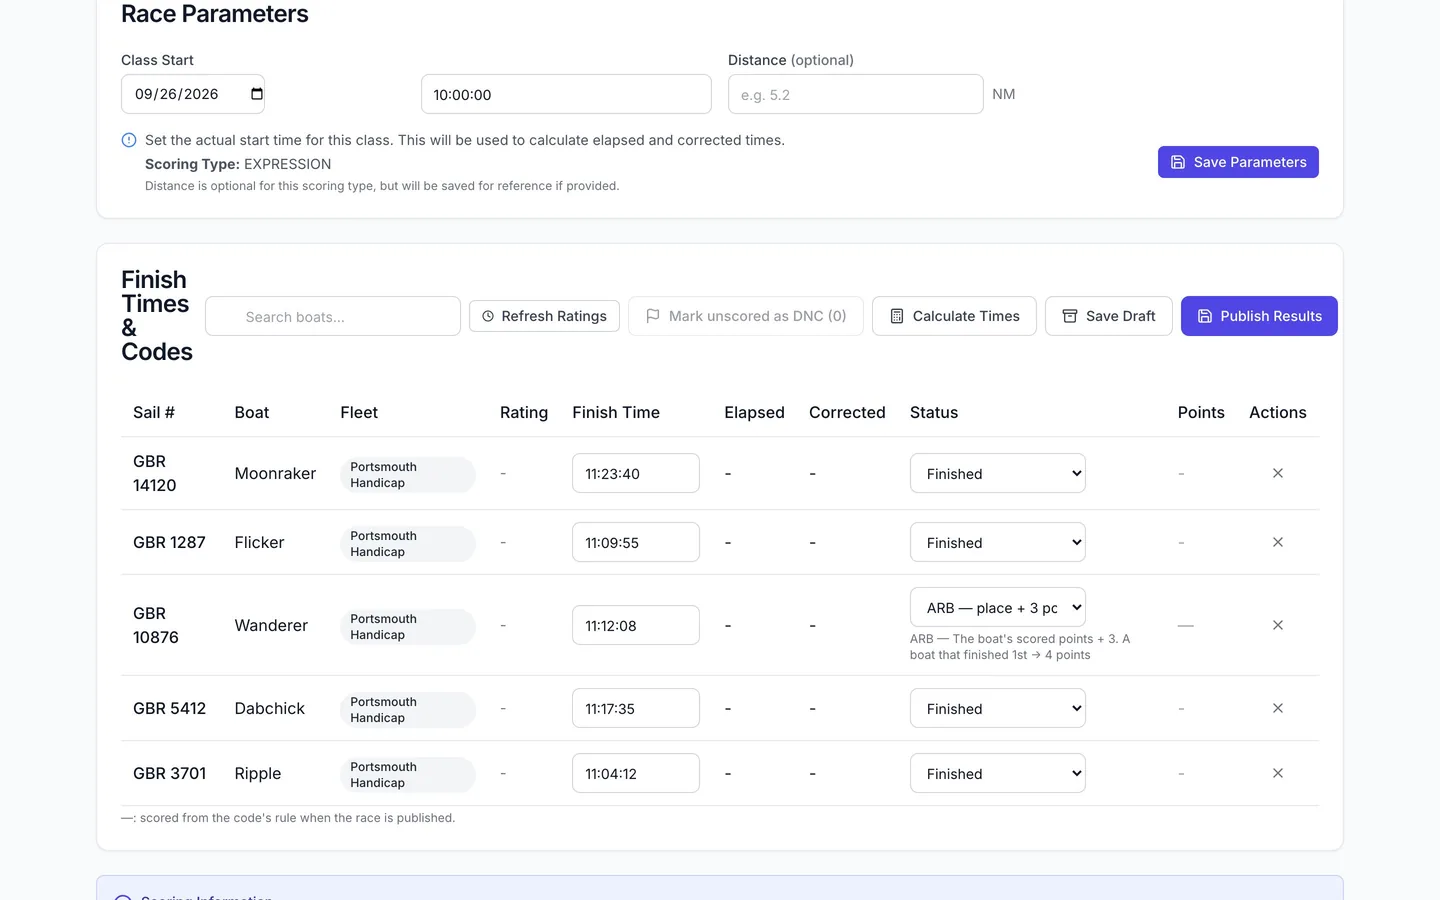The height and width of the screenshot is (900, 1440).
Task: Click Refresh Ratings button
Action: 544,316
